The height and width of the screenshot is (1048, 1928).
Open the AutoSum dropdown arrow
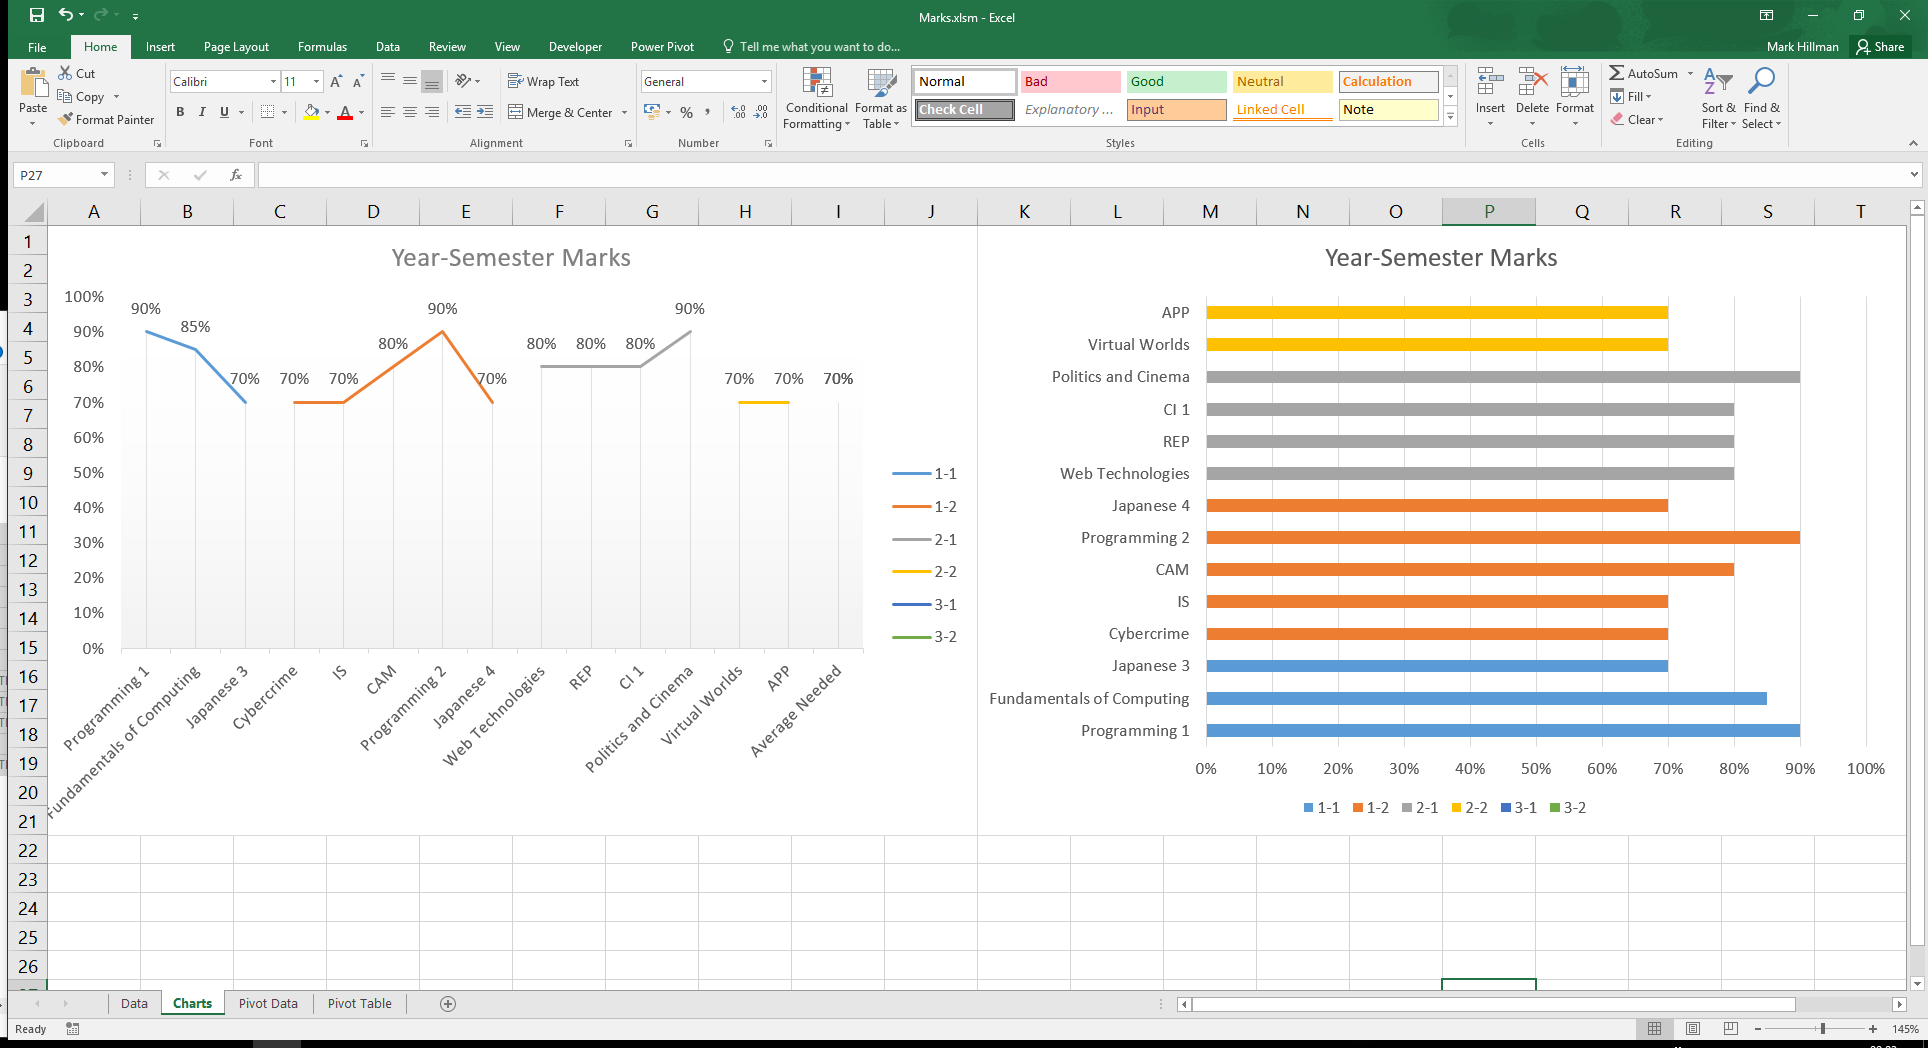click(x=1690, y=73)
